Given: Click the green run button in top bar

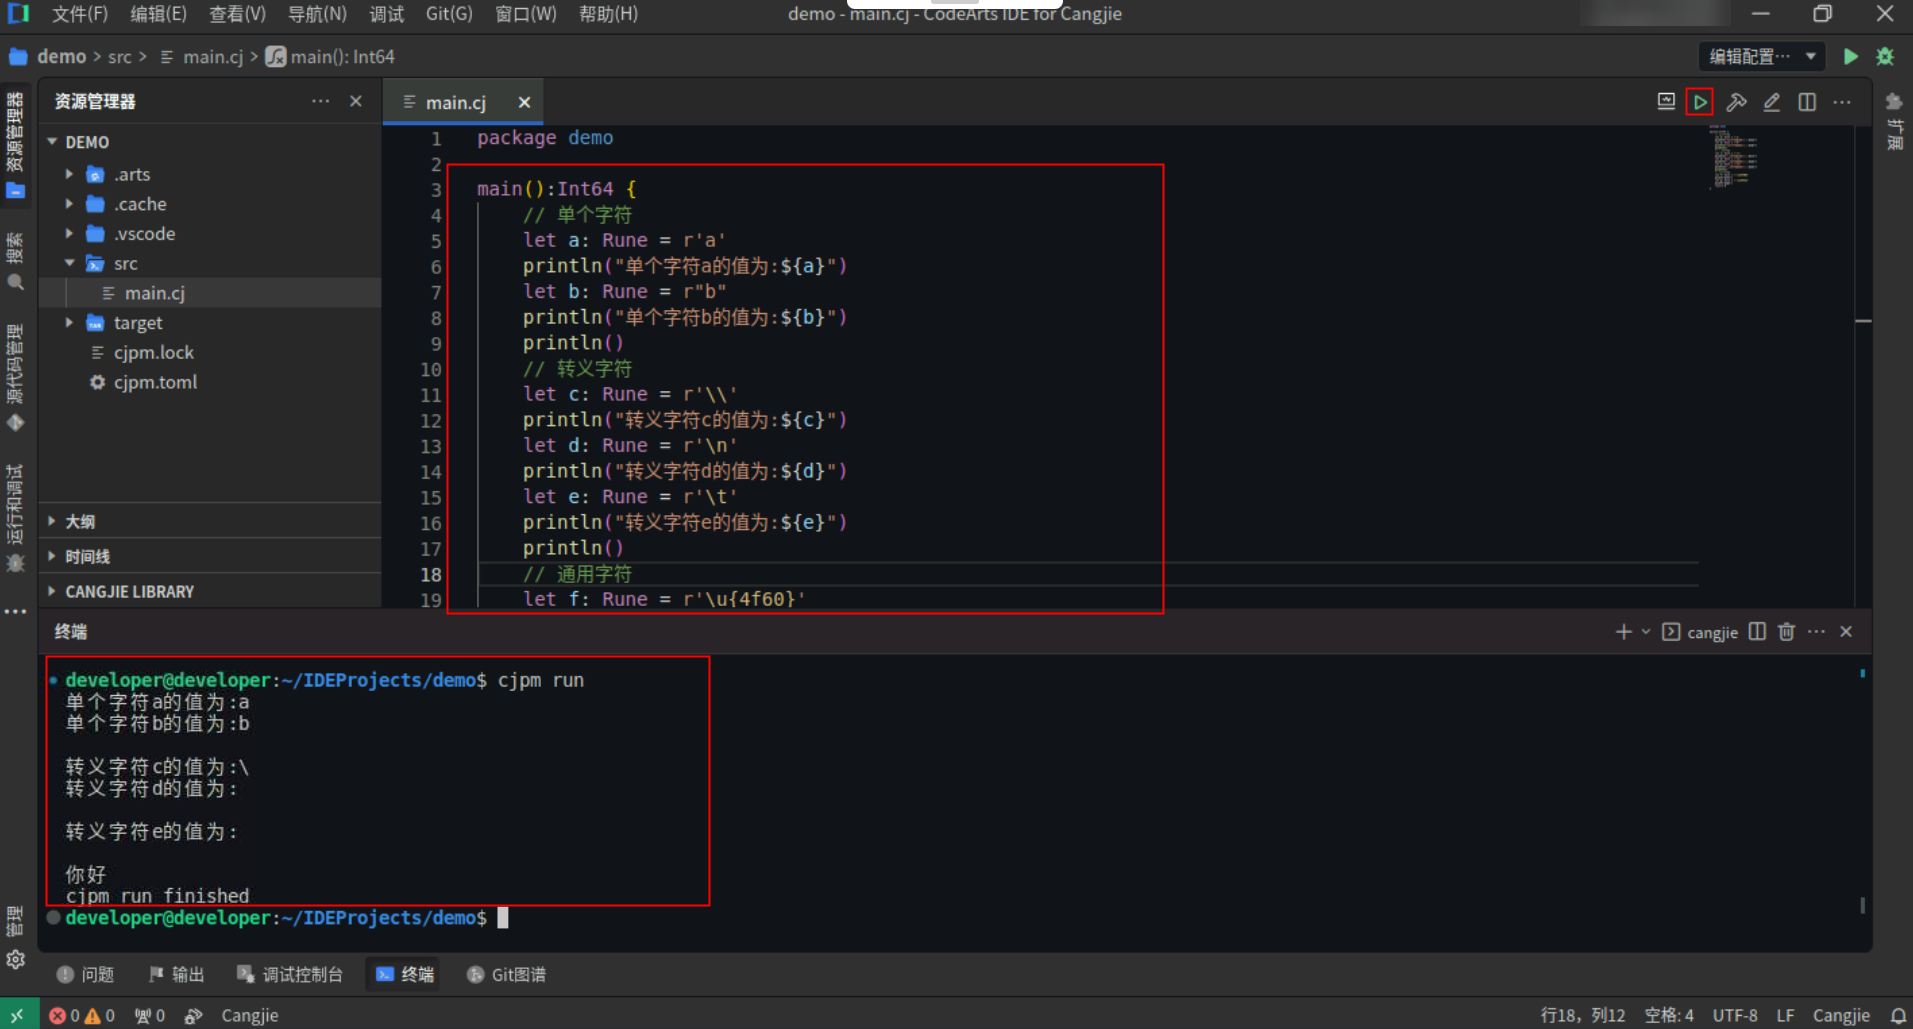Looking at the screenshot, I should pos(1851,57).
